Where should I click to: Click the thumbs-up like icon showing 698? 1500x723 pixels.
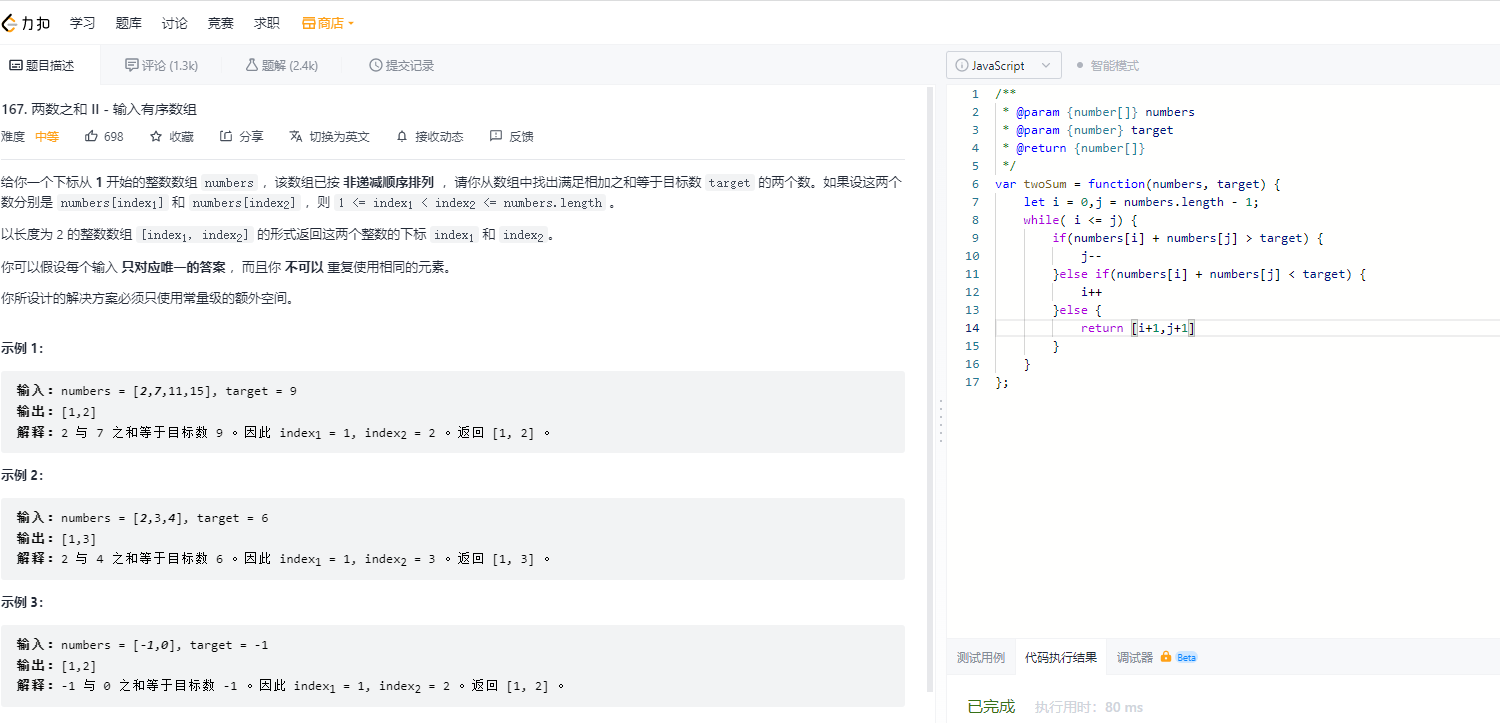[91, 136]
